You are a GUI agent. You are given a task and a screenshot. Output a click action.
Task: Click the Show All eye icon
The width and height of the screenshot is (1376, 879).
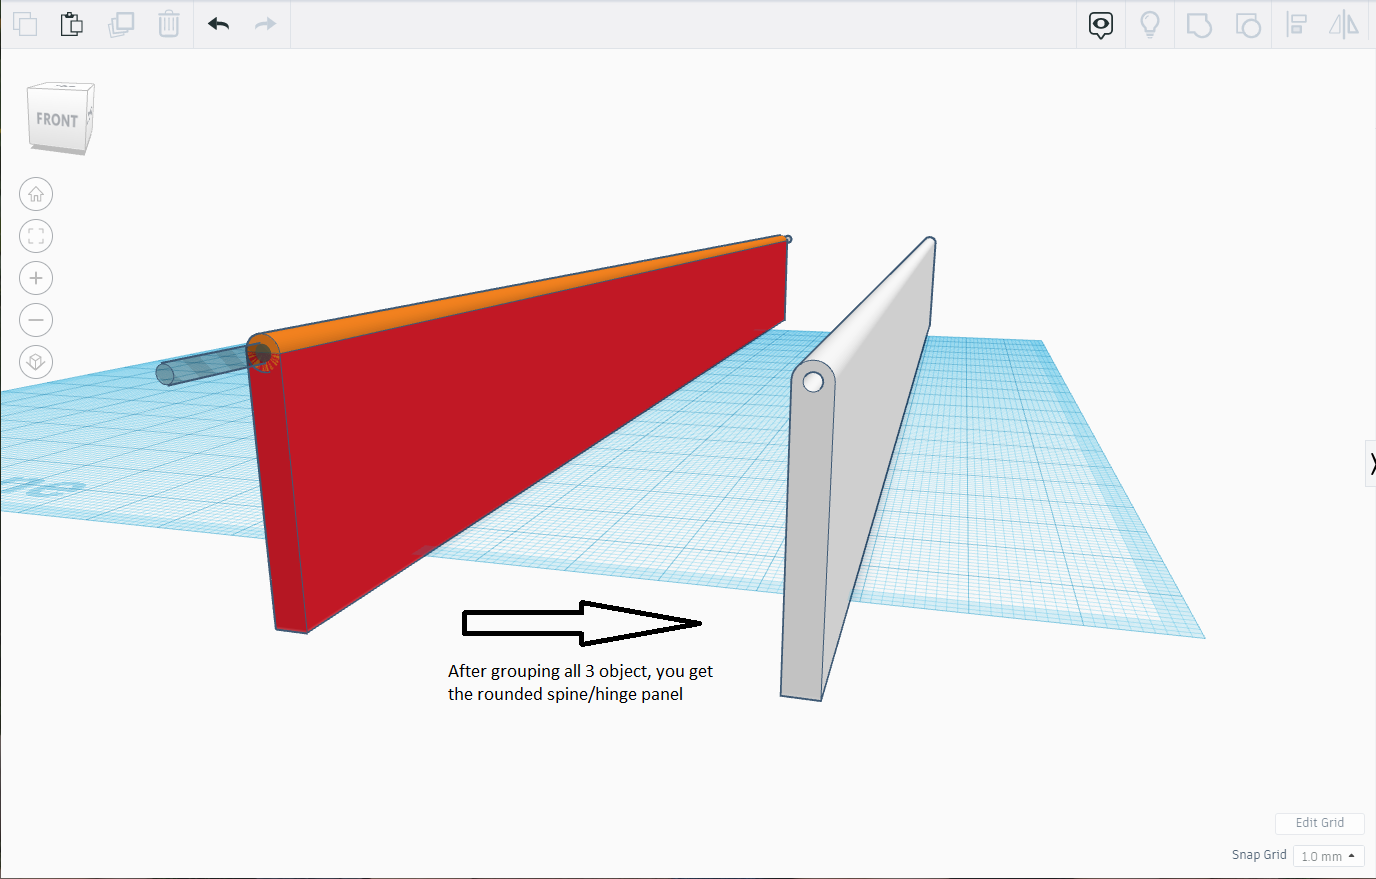(x=1101, y=25)
